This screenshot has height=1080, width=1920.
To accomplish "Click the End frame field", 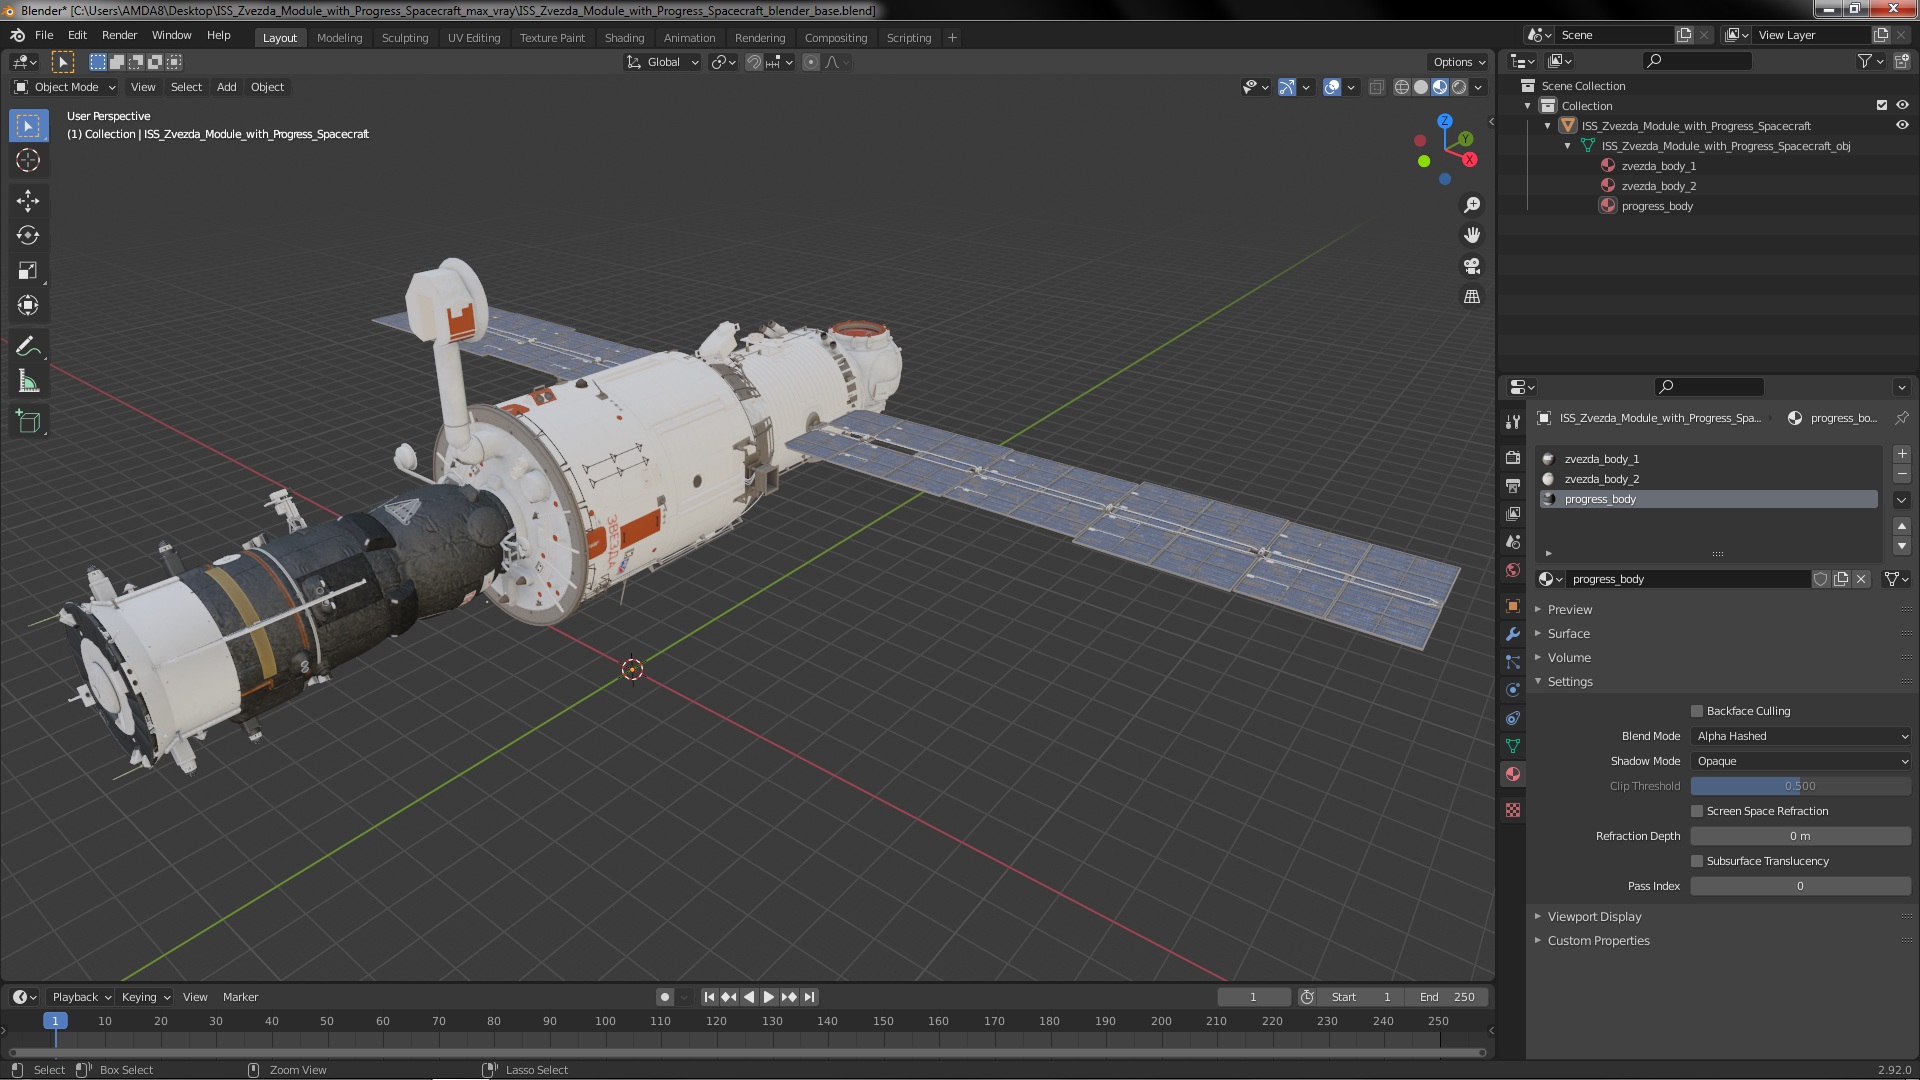I will click(1447, 997).
